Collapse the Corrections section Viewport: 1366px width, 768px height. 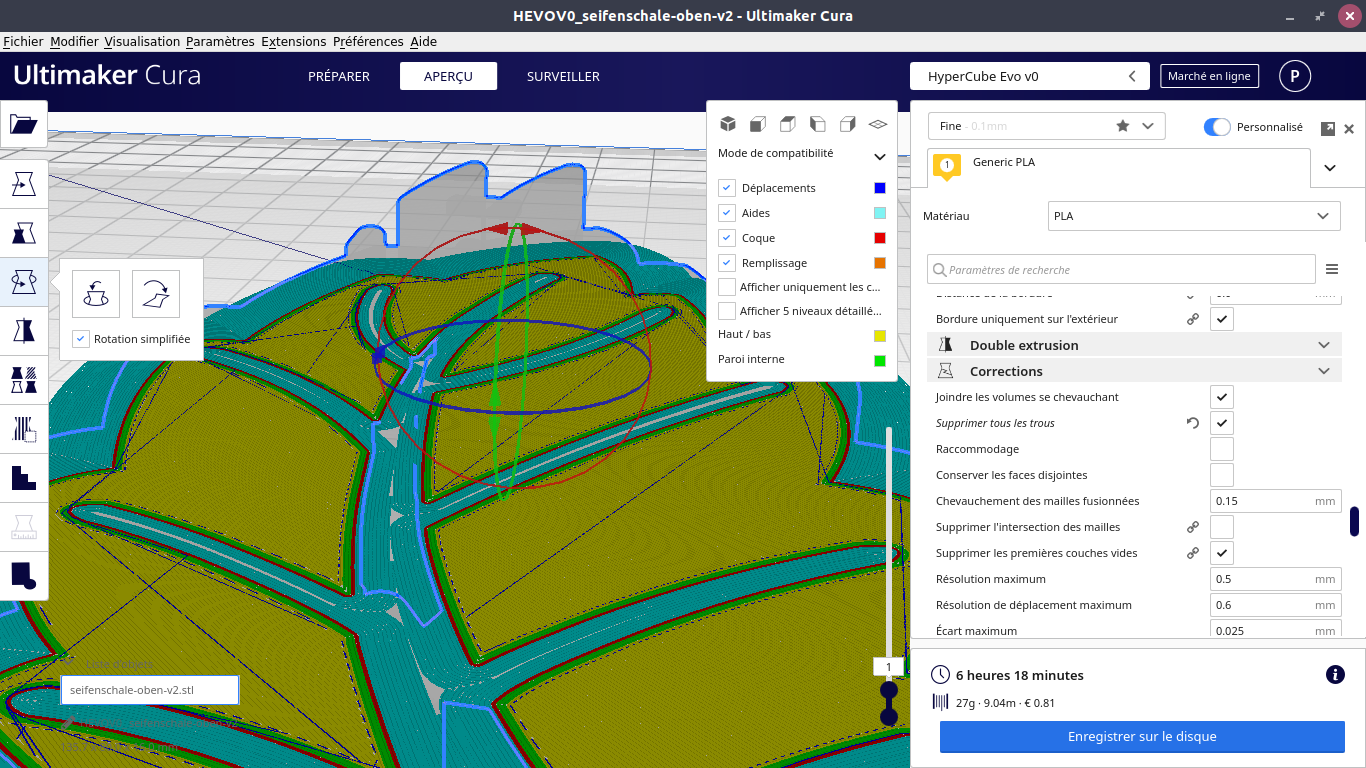(1324, 371)
